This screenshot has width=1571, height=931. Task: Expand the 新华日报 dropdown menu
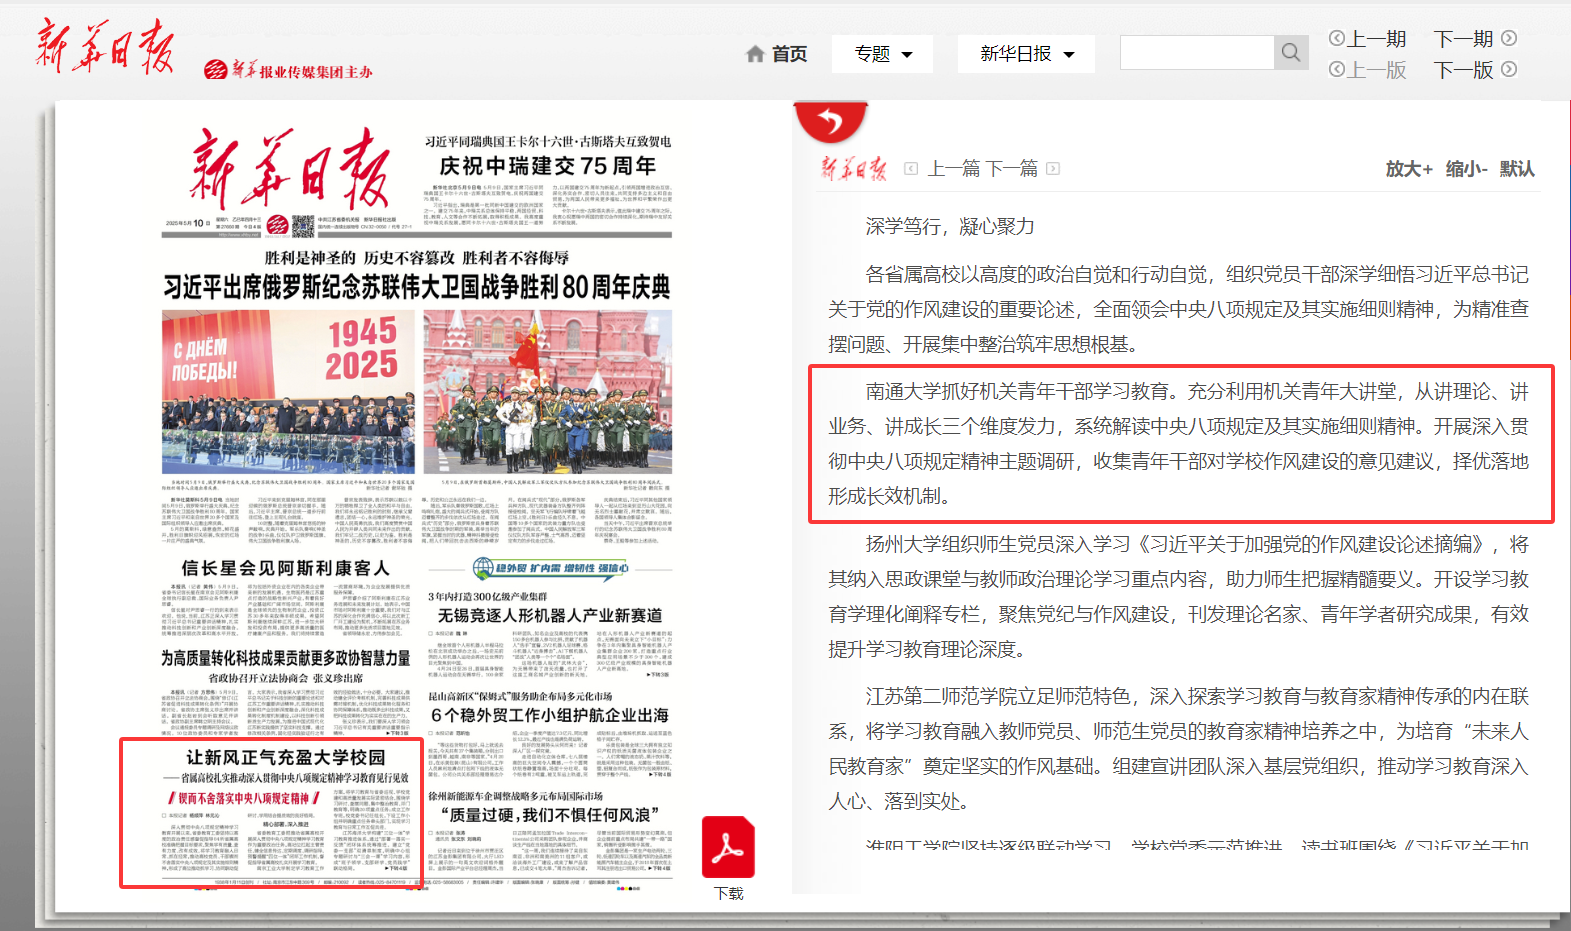pyautogui.click(x=1026, y=54)
